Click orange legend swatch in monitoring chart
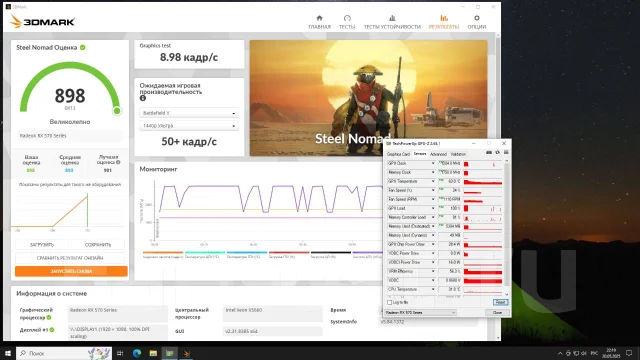Screen dimensions: 640x360 point(163,253)
